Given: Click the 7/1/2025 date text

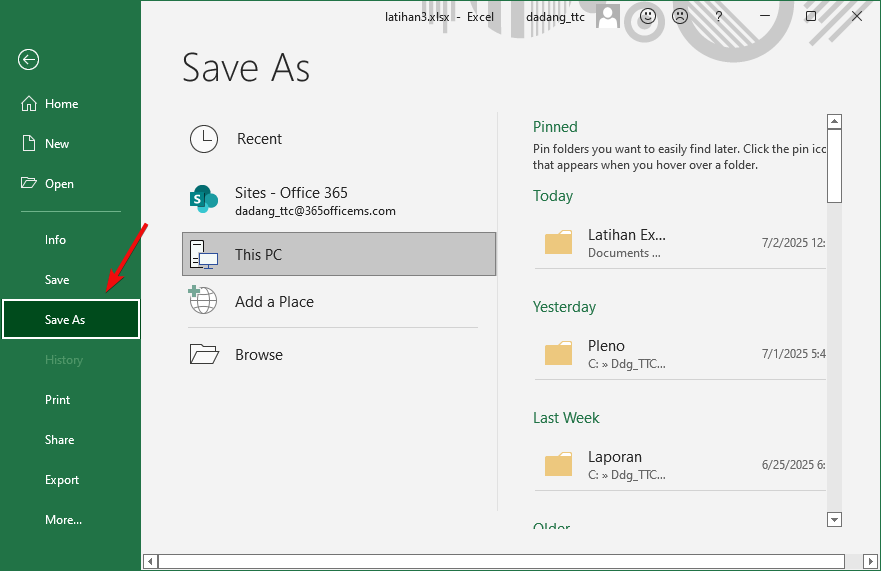Looking at the screenshot, I should pos(793,354).
